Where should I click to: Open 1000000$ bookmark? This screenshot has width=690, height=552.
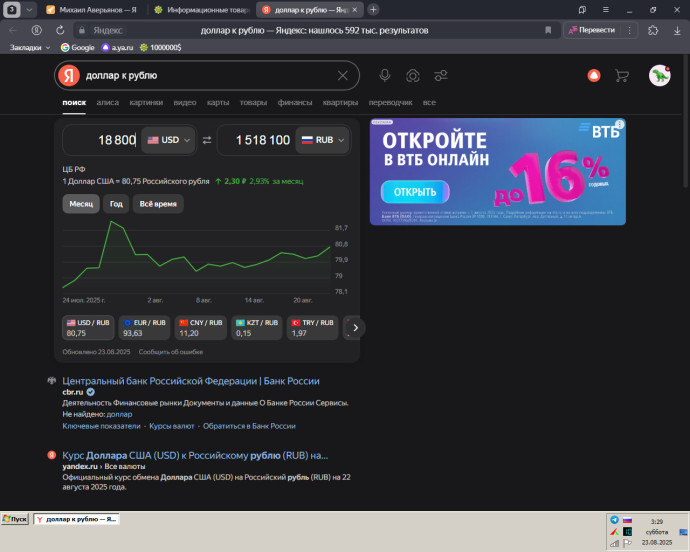click(x=160, y=47)
